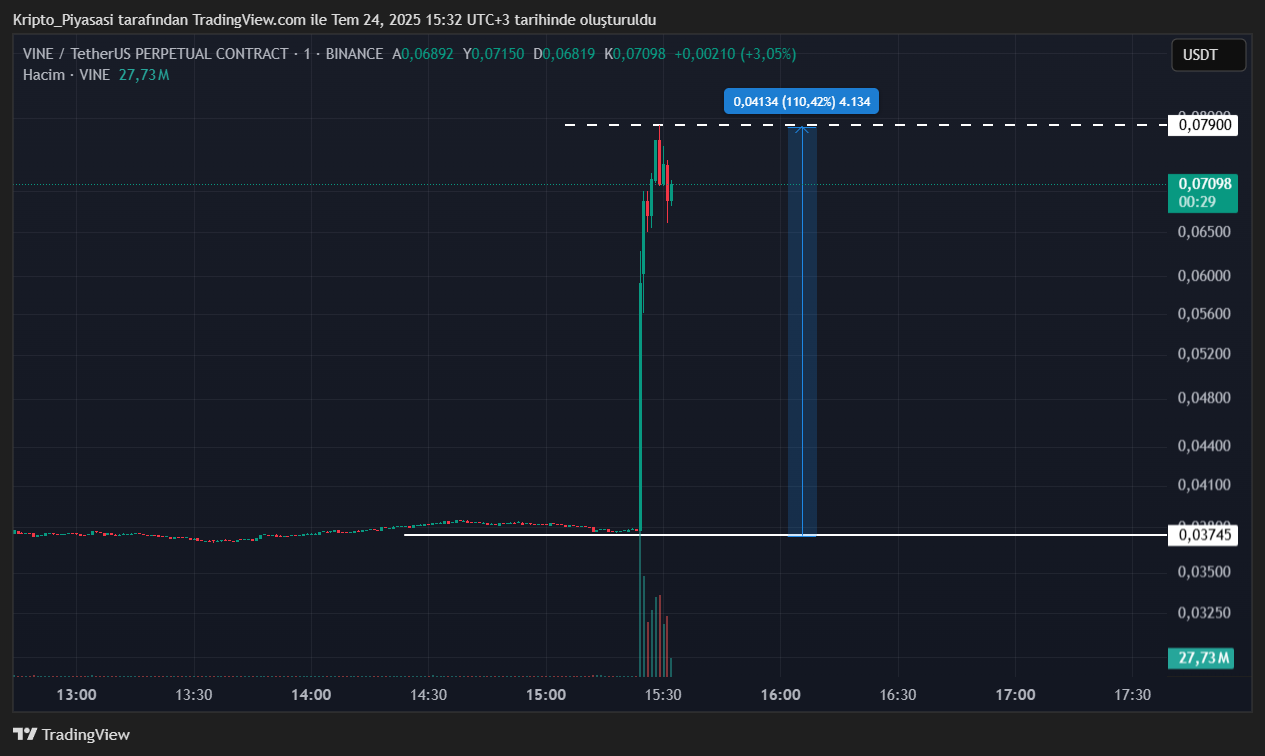Click the 27,73M volume value label

click(x=1203, y=658)
